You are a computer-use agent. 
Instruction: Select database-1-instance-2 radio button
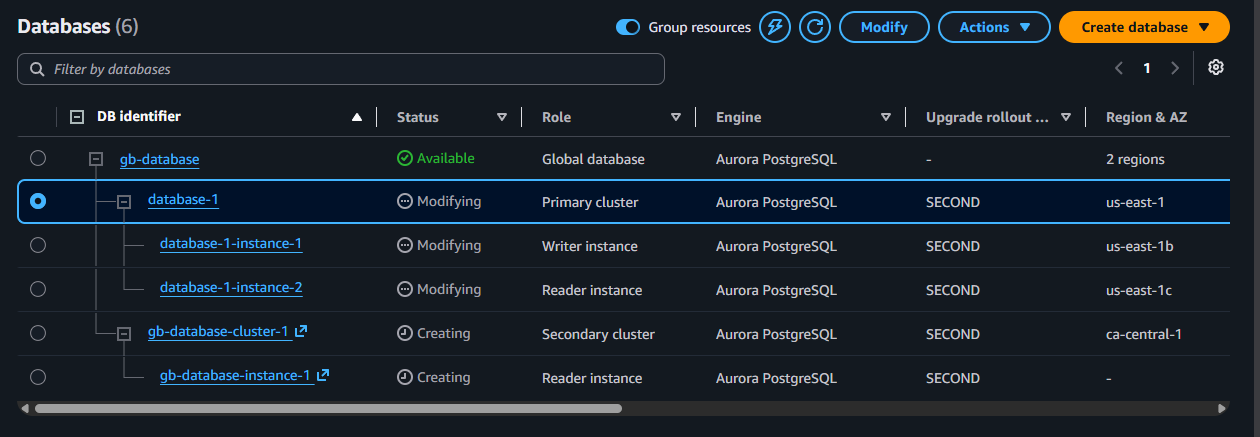[38, 289]
